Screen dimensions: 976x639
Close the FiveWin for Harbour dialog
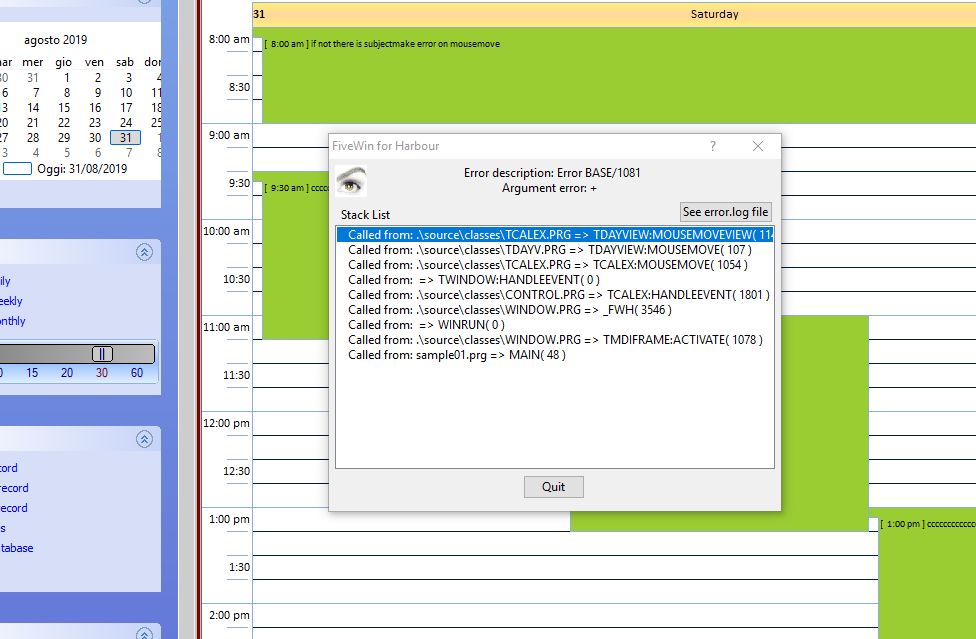[x=758, y=146]
